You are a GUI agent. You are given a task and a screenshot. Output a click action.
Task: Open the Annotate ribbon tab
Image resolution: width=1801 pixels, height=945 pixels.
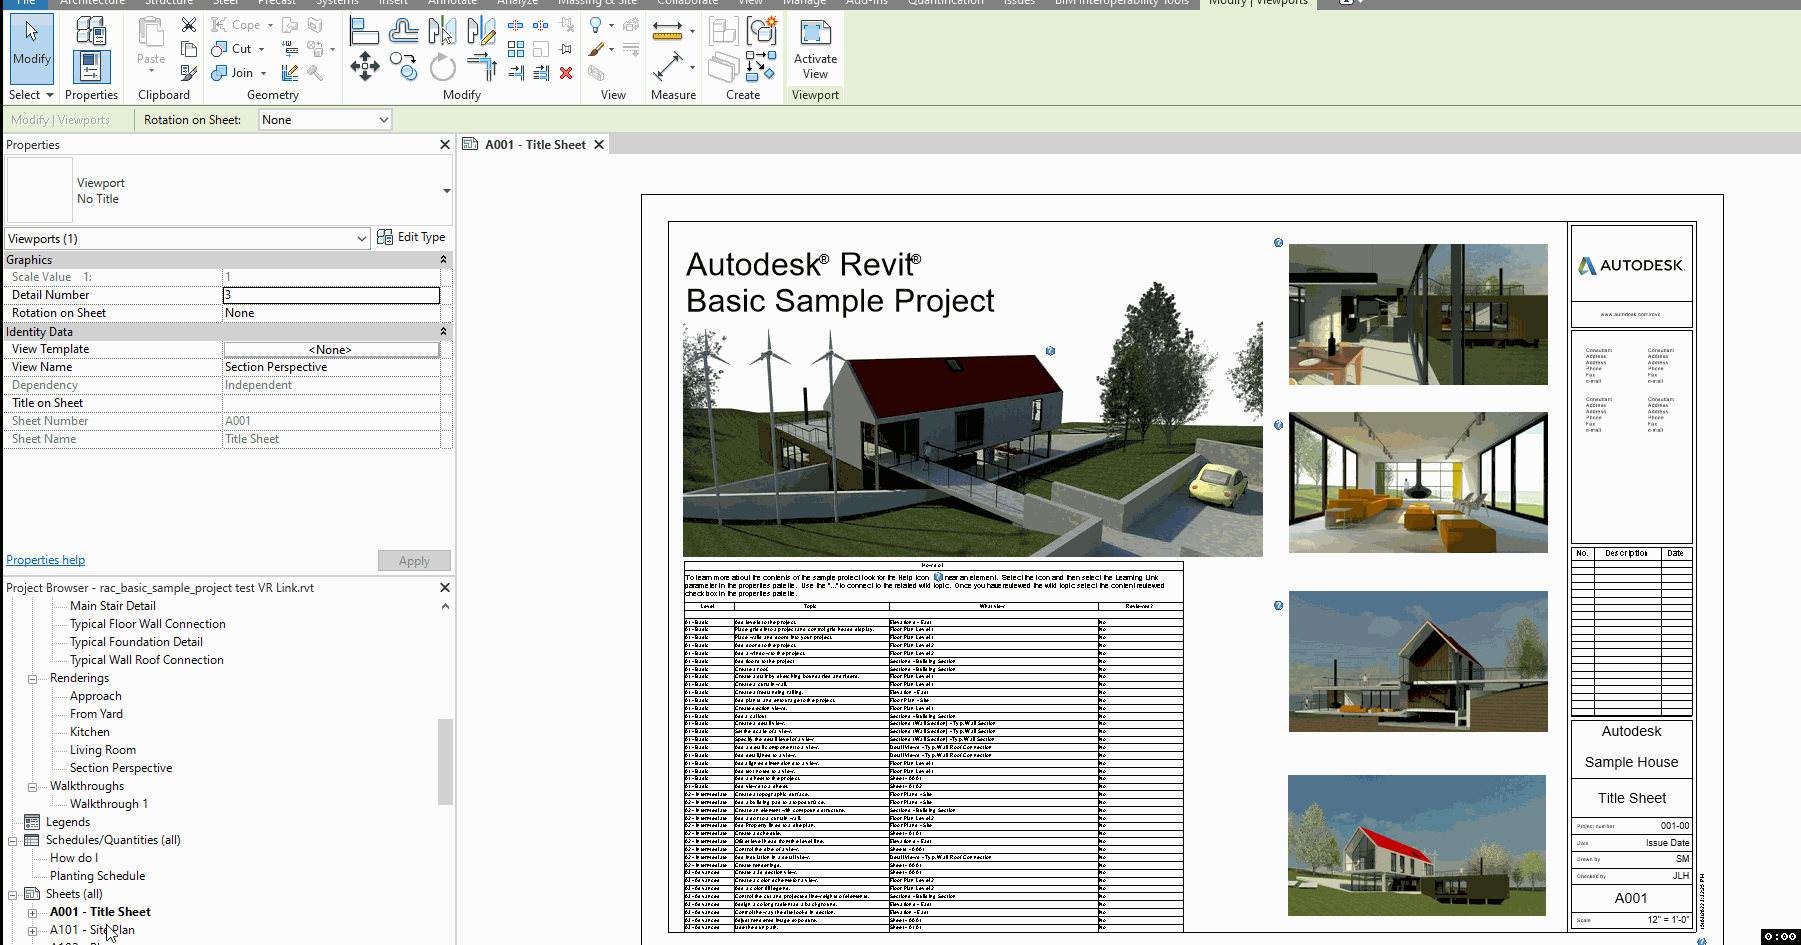(x=452, y=3)
